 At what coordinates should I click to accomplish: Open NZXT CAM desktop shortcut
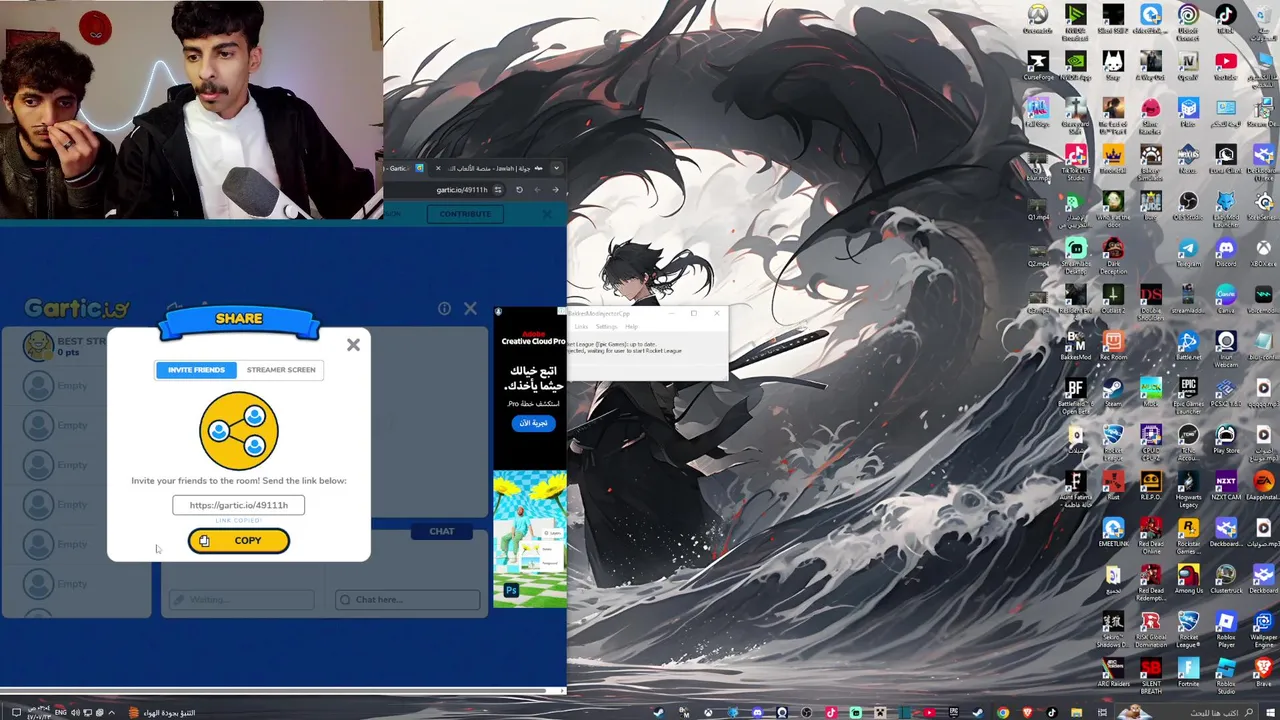click(1226, 485)
